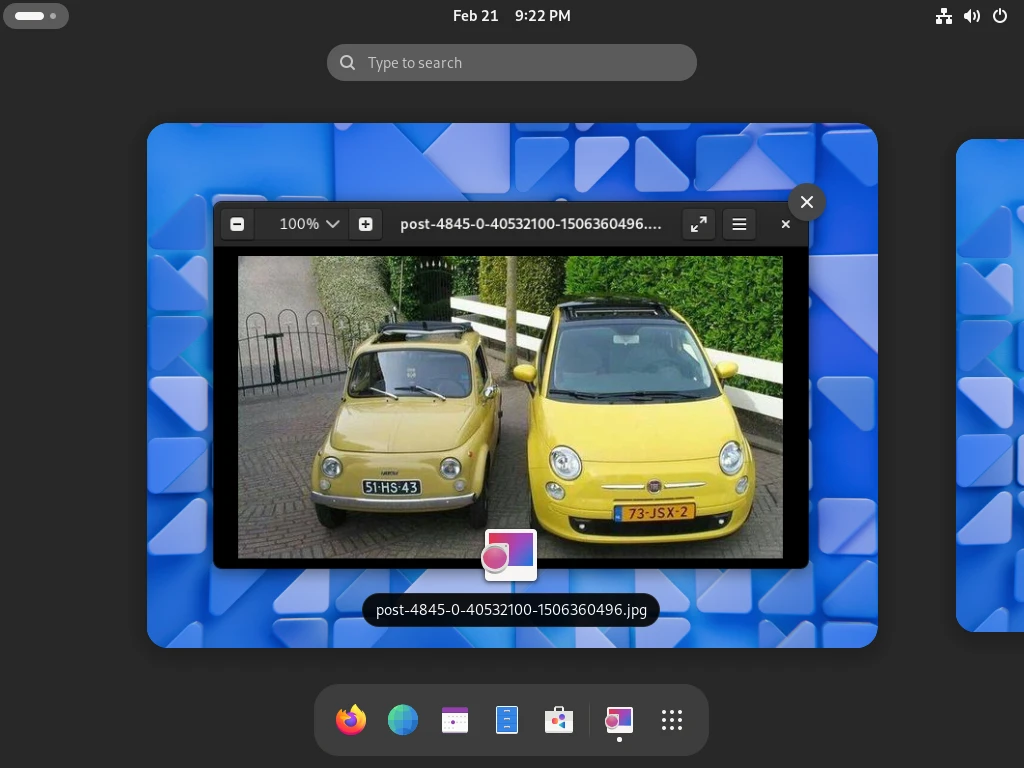Toggle fullscreen view of the photo
Viewport: 1024px width, 768px height.
click(698, 224)
